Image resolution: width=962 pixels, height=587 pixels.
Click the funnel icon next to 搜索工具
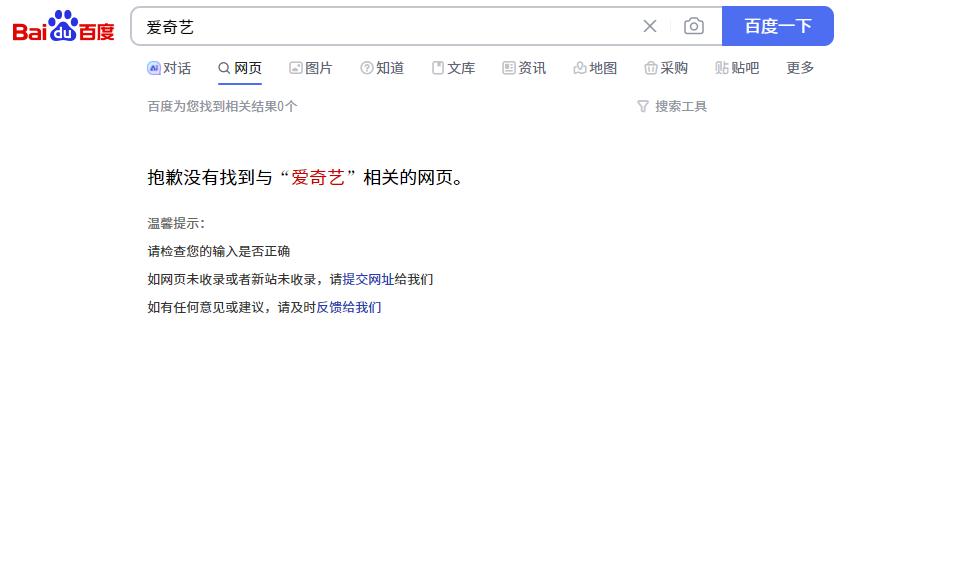pyautogui.click(x=641, y=106)
